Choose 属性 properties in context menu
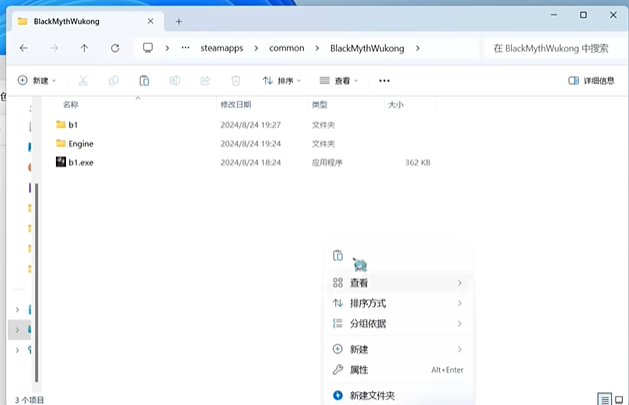 tap(398, 370)
